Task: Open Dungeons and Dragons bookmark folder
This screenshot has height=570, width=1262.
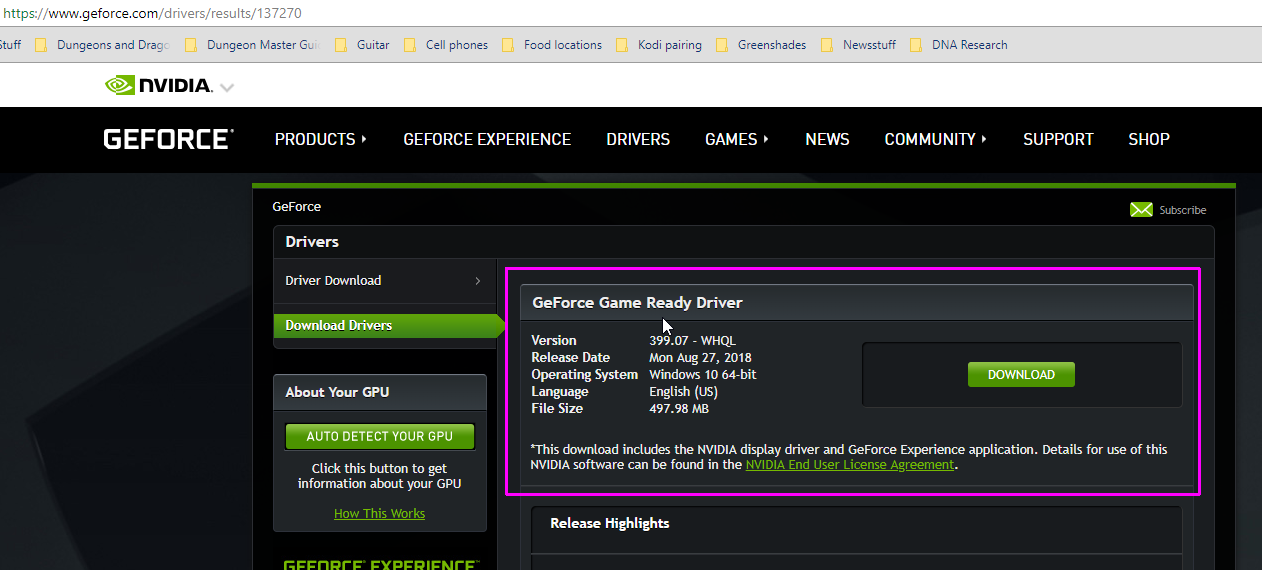Action: 103,45
